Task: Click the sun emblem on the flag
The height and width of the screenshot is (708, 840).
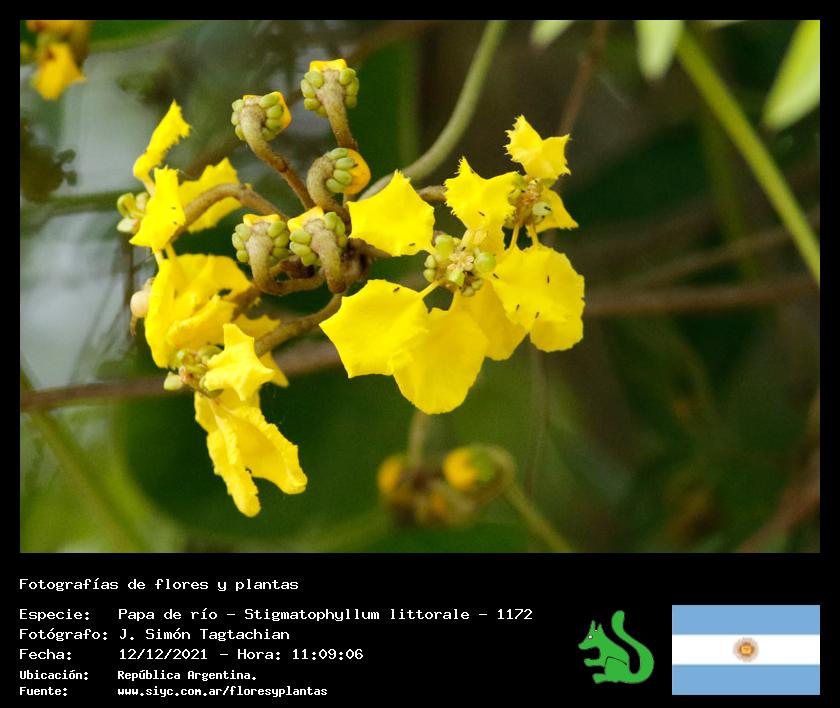Action: point(745,649)
